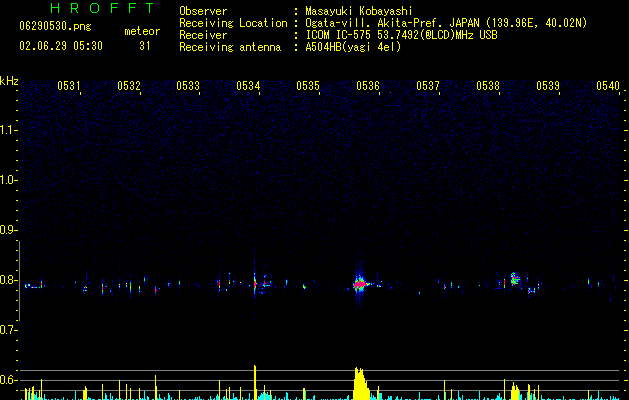
Task: Click the meteor label
Action: tap(142, 31)
